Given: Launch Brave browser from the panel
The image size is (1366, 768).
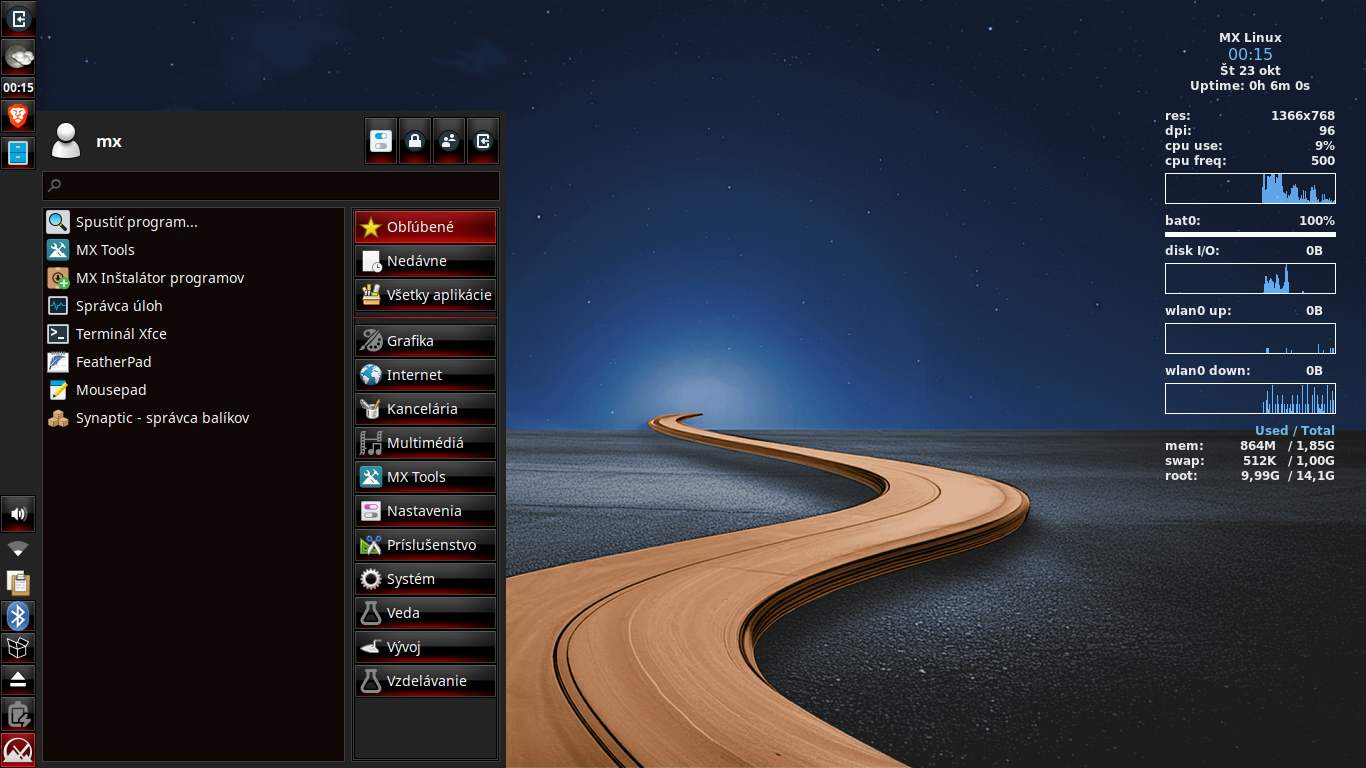Looking at the screenshot, I should [18, 116].
